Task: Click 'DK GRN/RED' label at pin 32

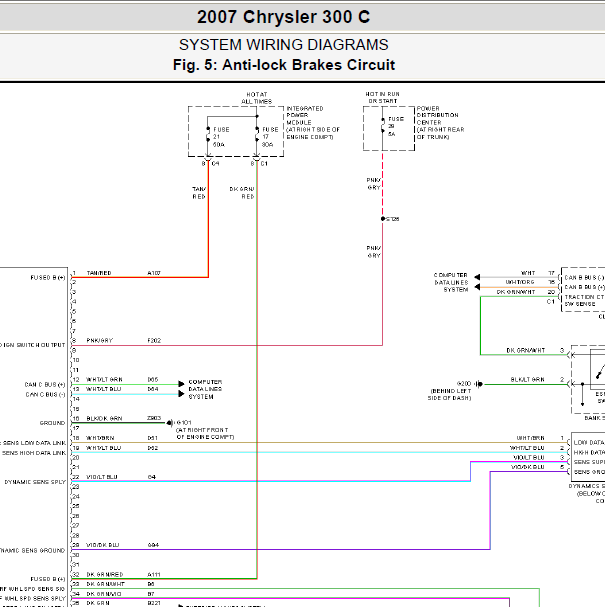Action: click(x=105, y=574)
